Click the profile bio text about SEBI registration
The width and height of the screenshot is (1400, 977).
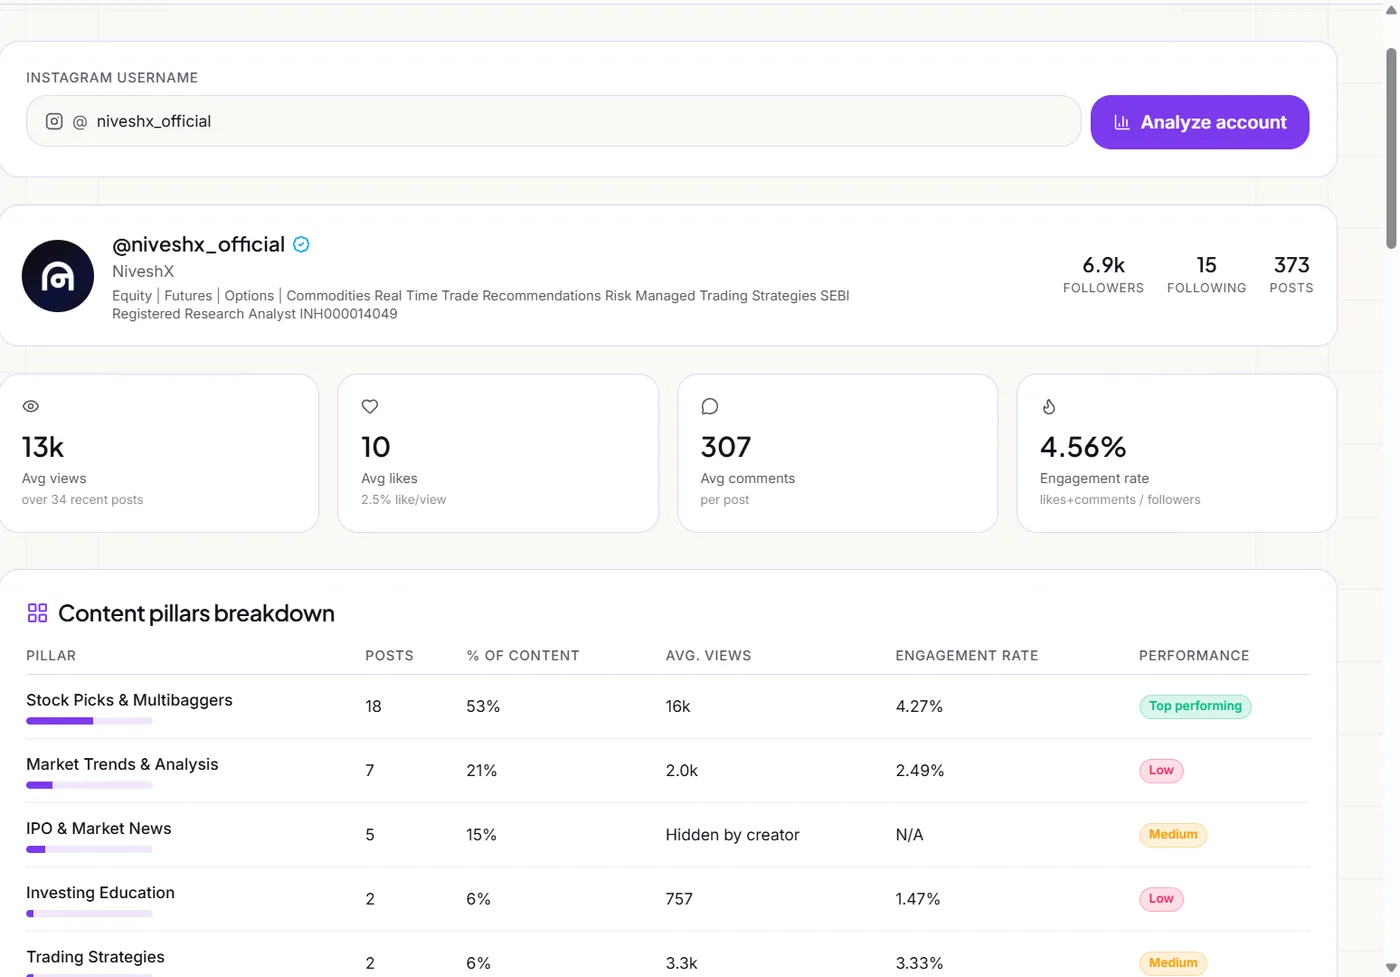tap(481, 304)
